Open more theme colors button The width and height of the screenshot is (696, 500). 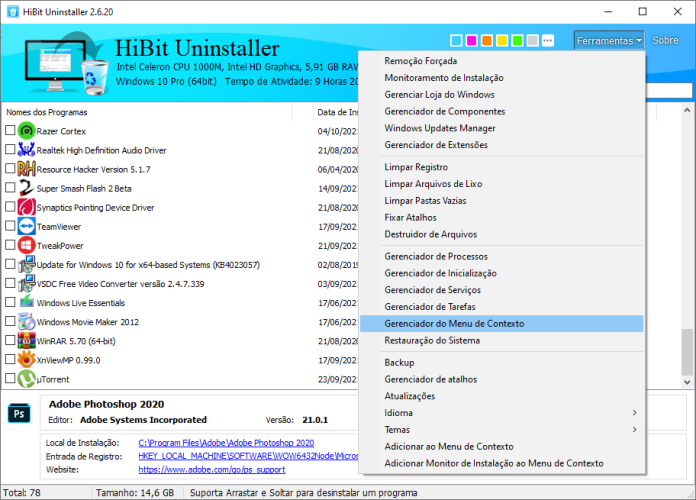click(548, 40)
